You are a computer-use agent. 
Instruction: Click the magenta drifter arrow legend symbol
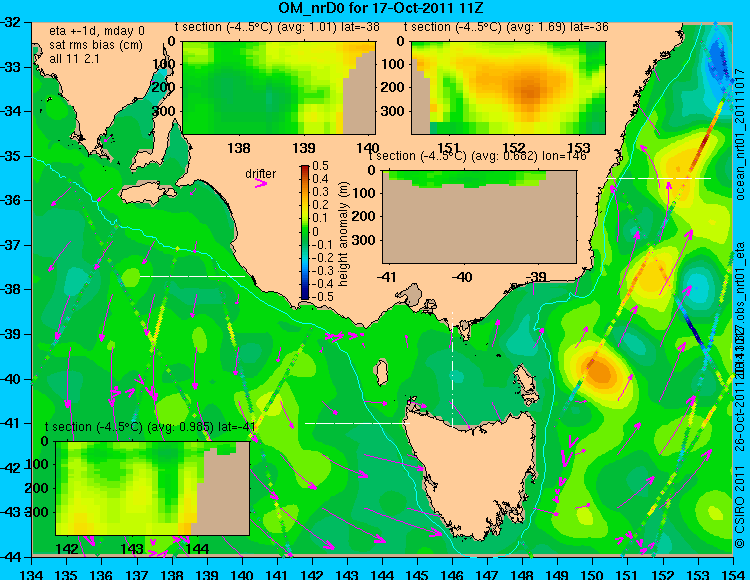point(261,183)
